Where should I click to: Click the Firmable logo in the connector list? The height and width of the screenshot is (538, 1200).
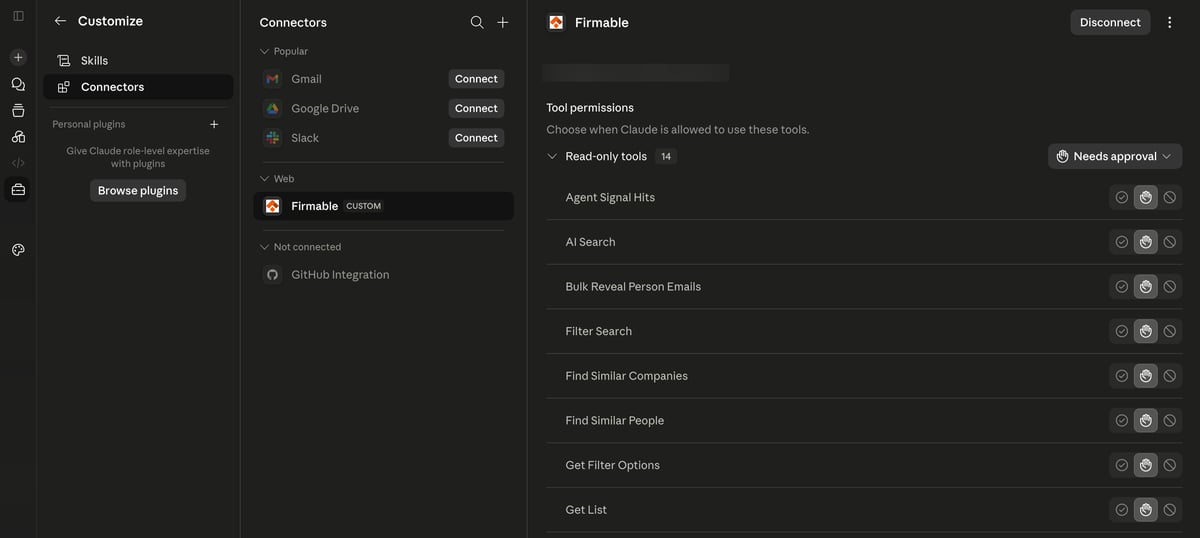(x=272, y=206)
